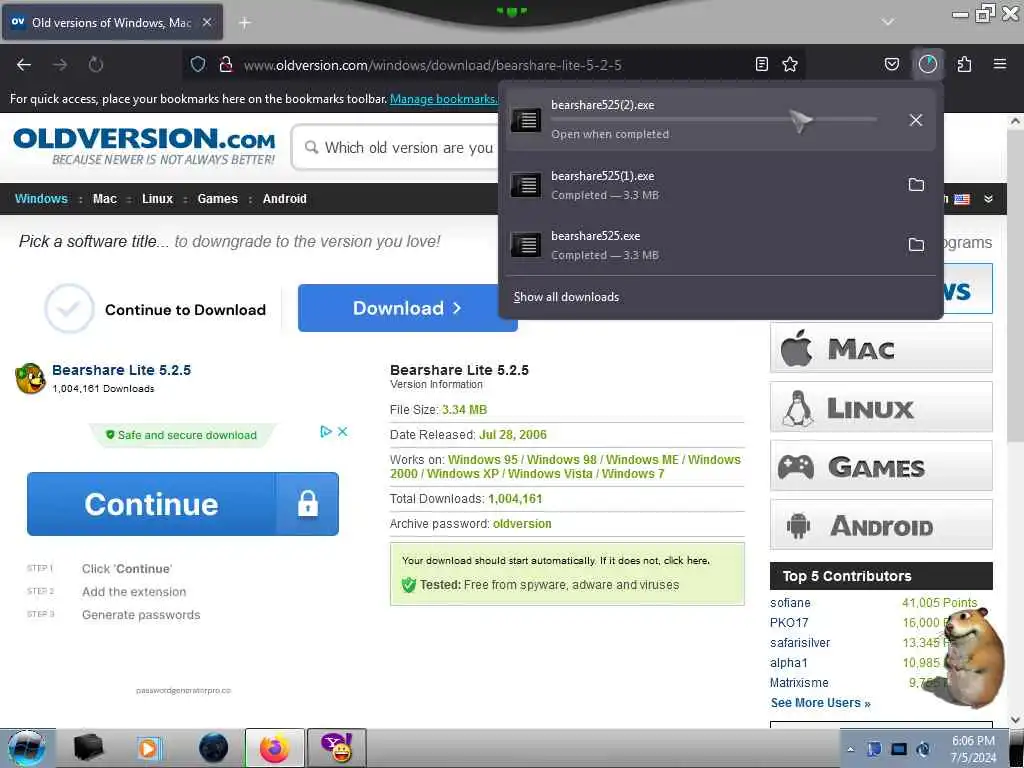Click the US flag language icon

click(x=962, y=199)
